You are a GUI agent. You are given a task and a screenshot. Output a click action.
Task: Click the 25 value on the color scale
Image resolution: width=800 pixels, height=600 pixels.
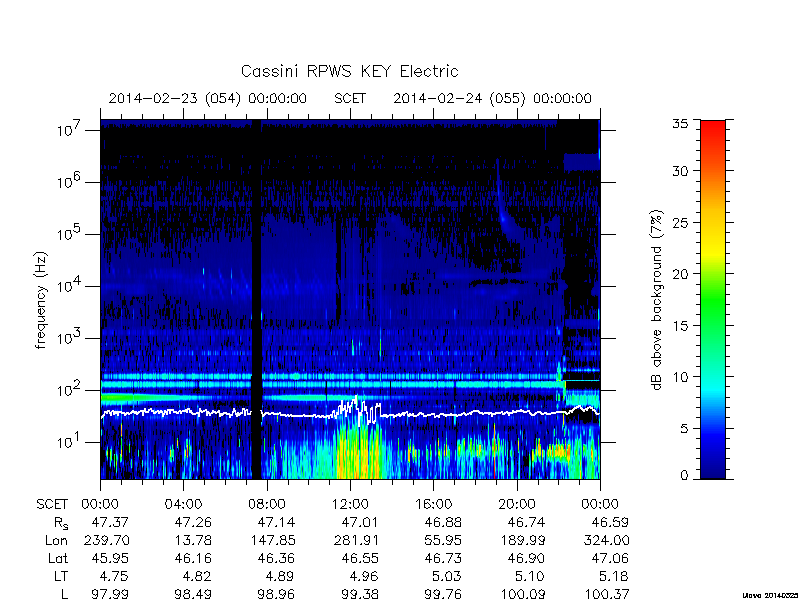coord(680,222)
